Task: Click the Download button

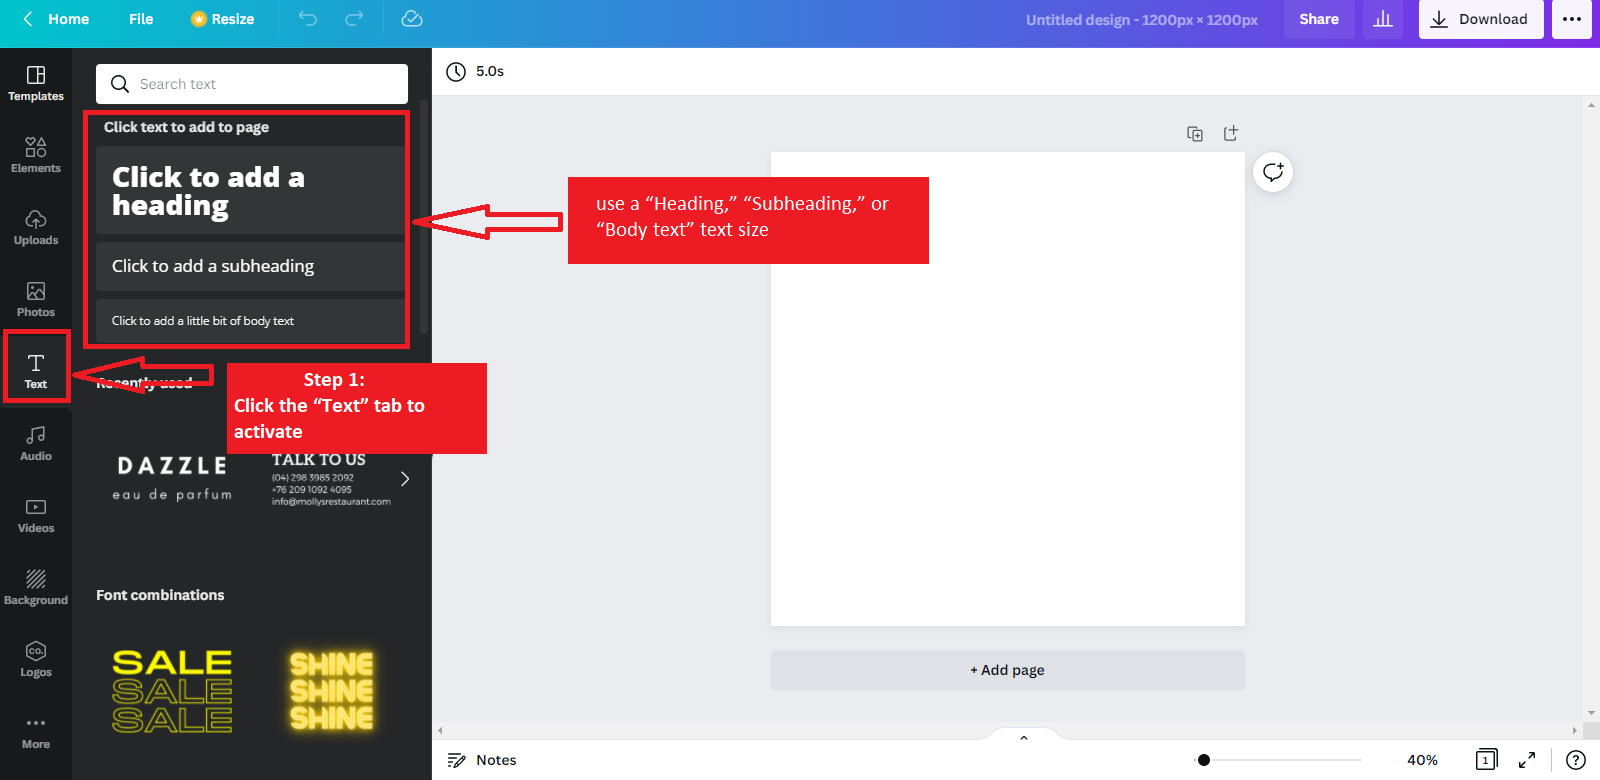Action: click(x=1480, y=19)
